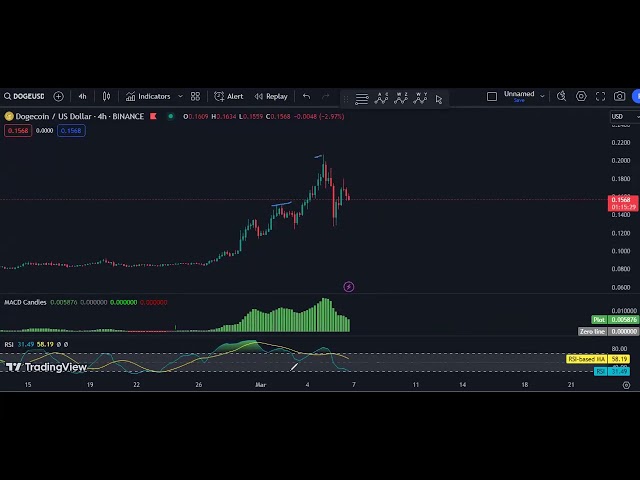Click the MACD Candles indicator label
Viewport: 640px width, 480px height.
pyautogui.click(x=25, y=302)
